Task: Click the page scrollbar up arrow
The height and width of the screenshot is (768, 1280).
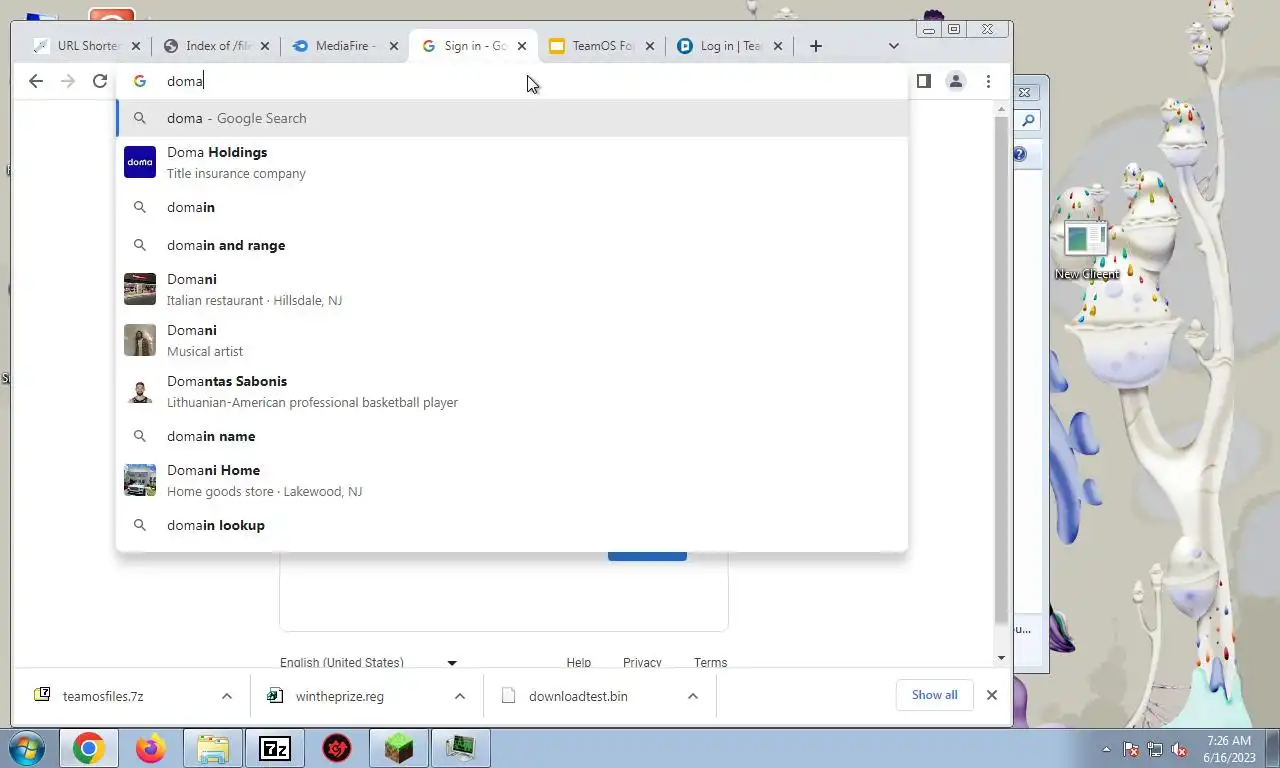Action: point(1002,108)
